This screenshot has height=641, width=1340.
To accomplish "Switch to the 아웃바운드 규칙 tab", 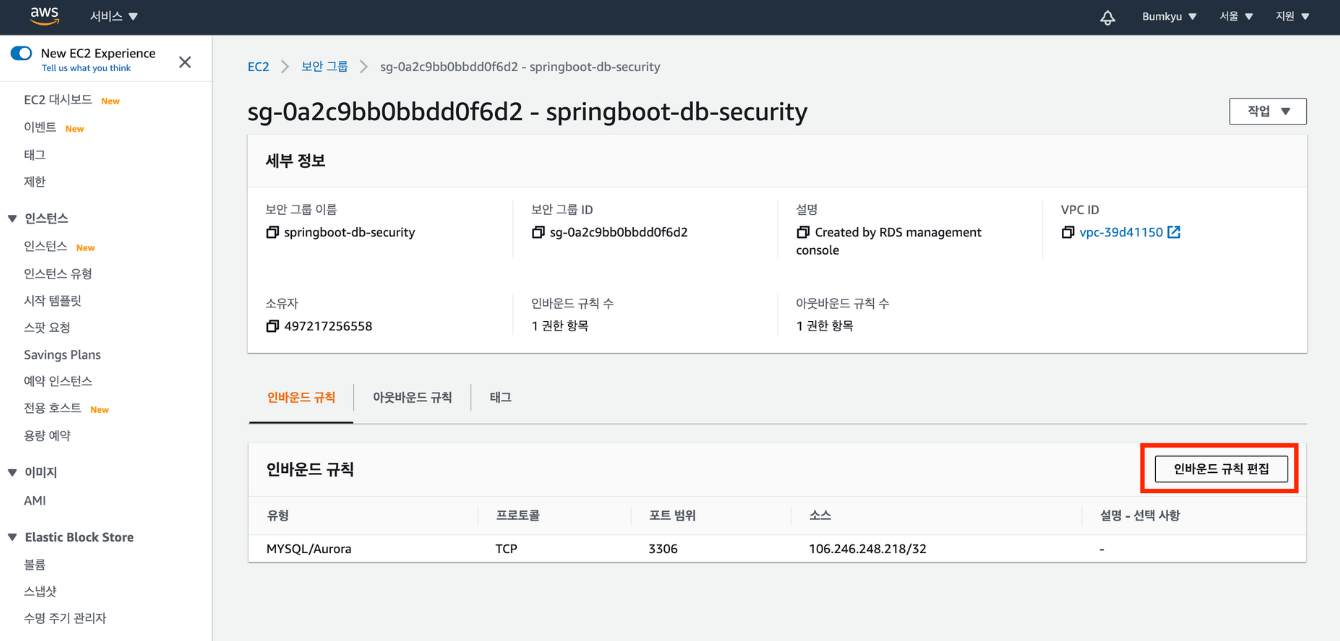I will (x=412, y=397).
